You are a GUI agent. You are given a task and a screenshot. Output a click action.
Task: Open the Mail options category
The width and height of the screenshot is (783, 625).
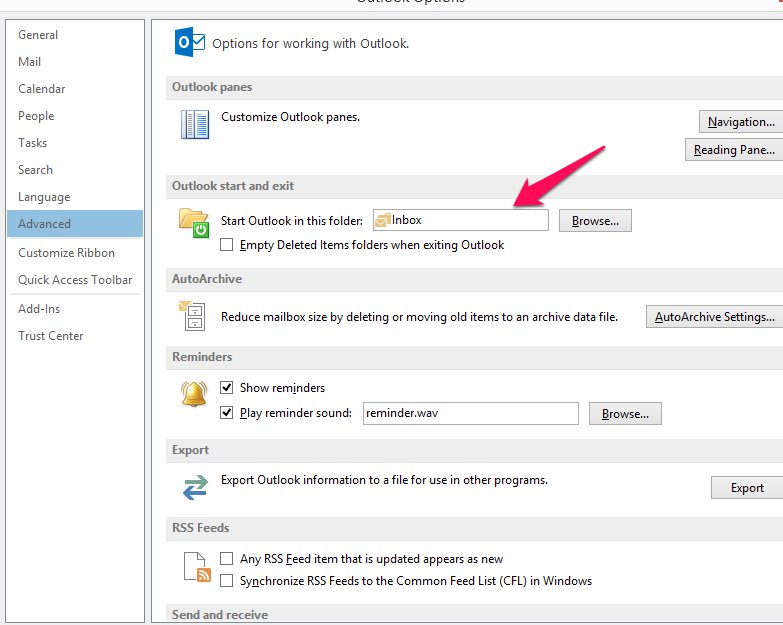coord(75,62)
